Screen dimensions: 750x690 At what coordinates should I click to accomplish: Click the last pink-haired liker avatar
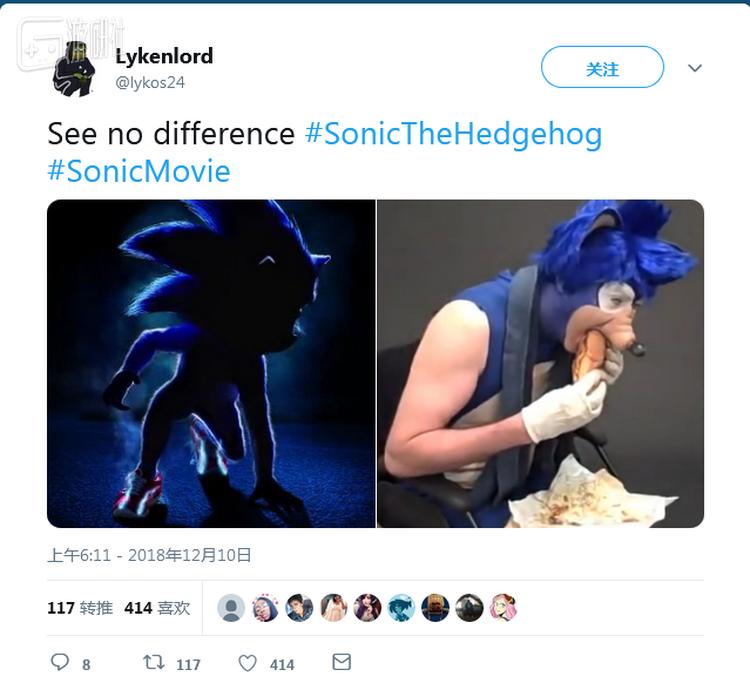(x=503, y=607)
